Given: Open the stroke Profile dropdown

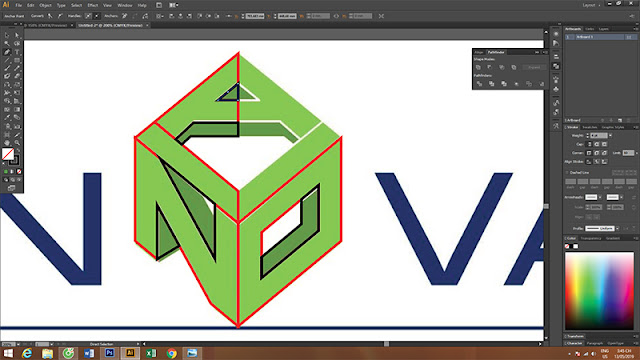Looking at the screenshot, I should click(x=618, y=229).
